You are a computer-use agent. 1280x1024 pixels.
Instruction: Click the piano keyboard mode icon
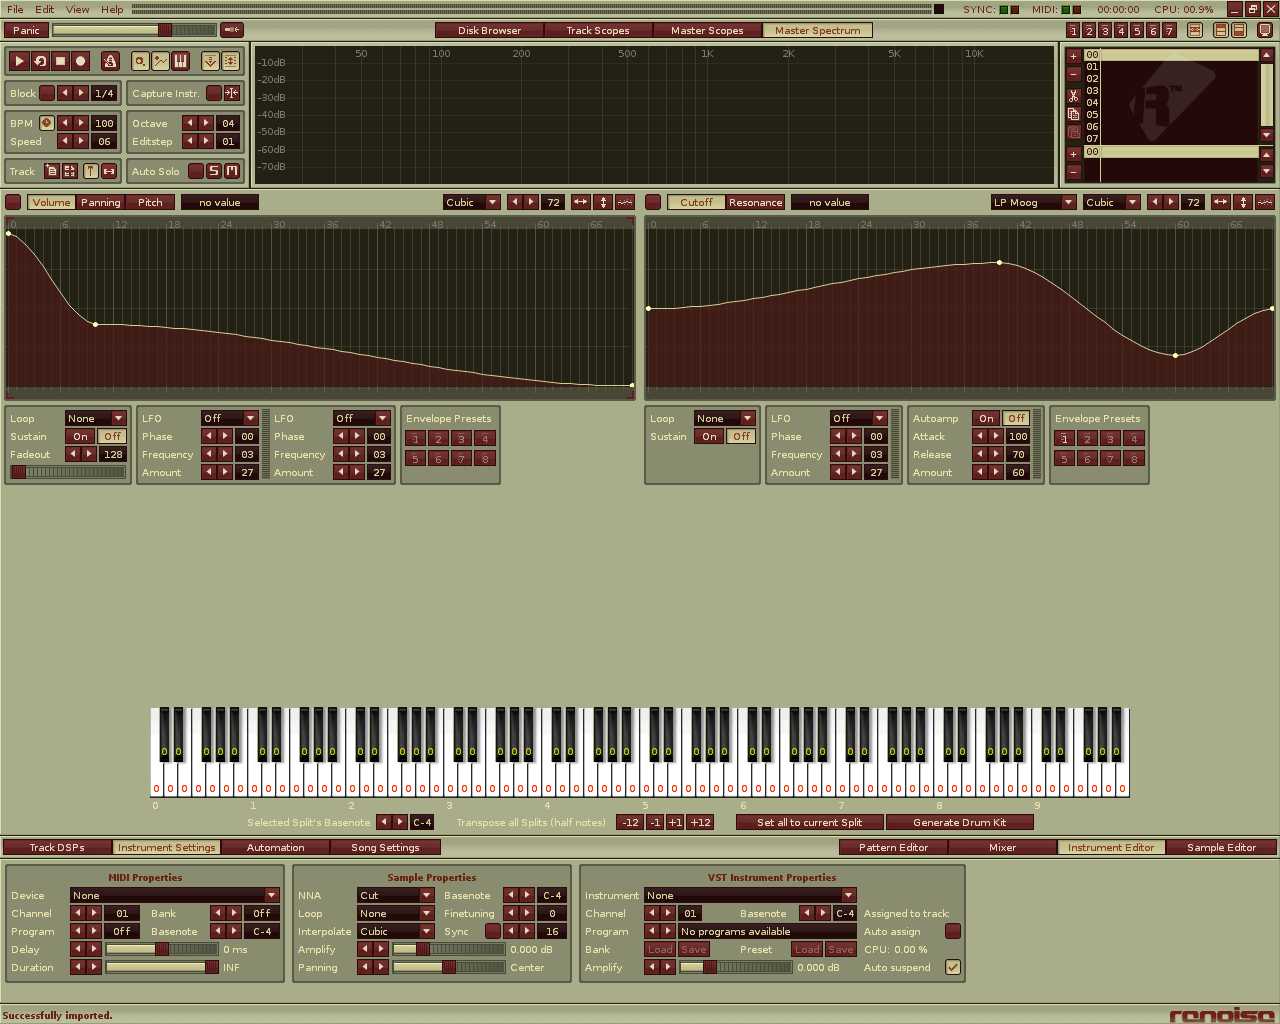[180, 61]
